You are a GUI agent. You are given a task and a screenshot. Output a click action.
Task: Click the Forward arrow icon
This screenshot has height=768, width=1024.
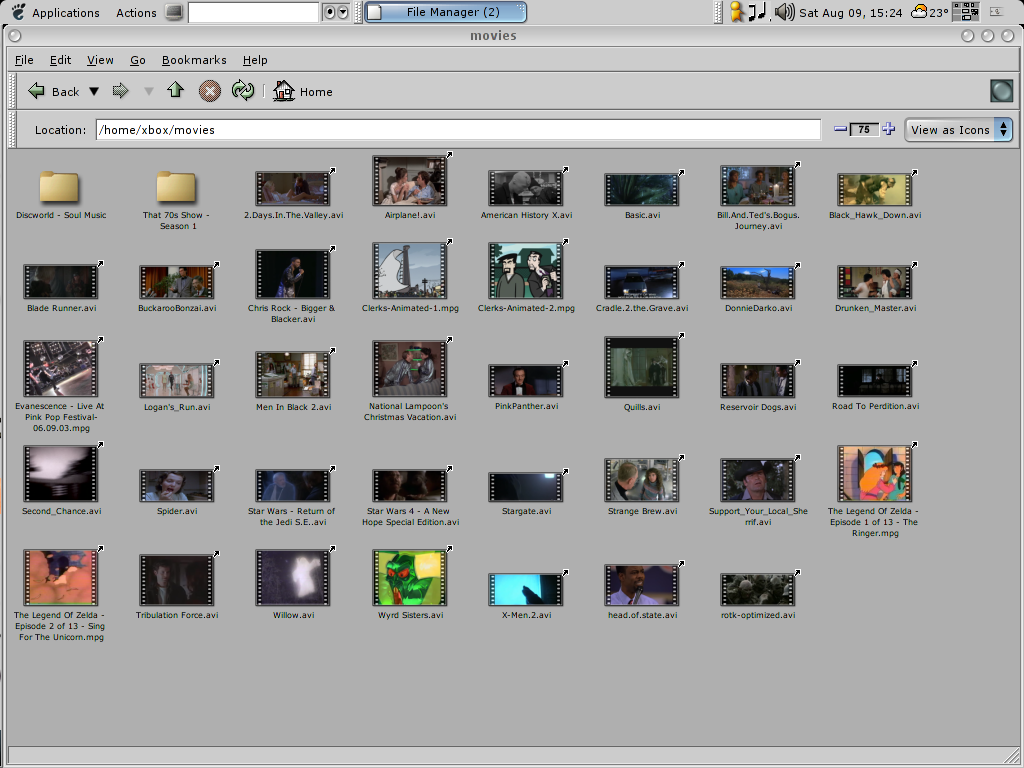120,91
